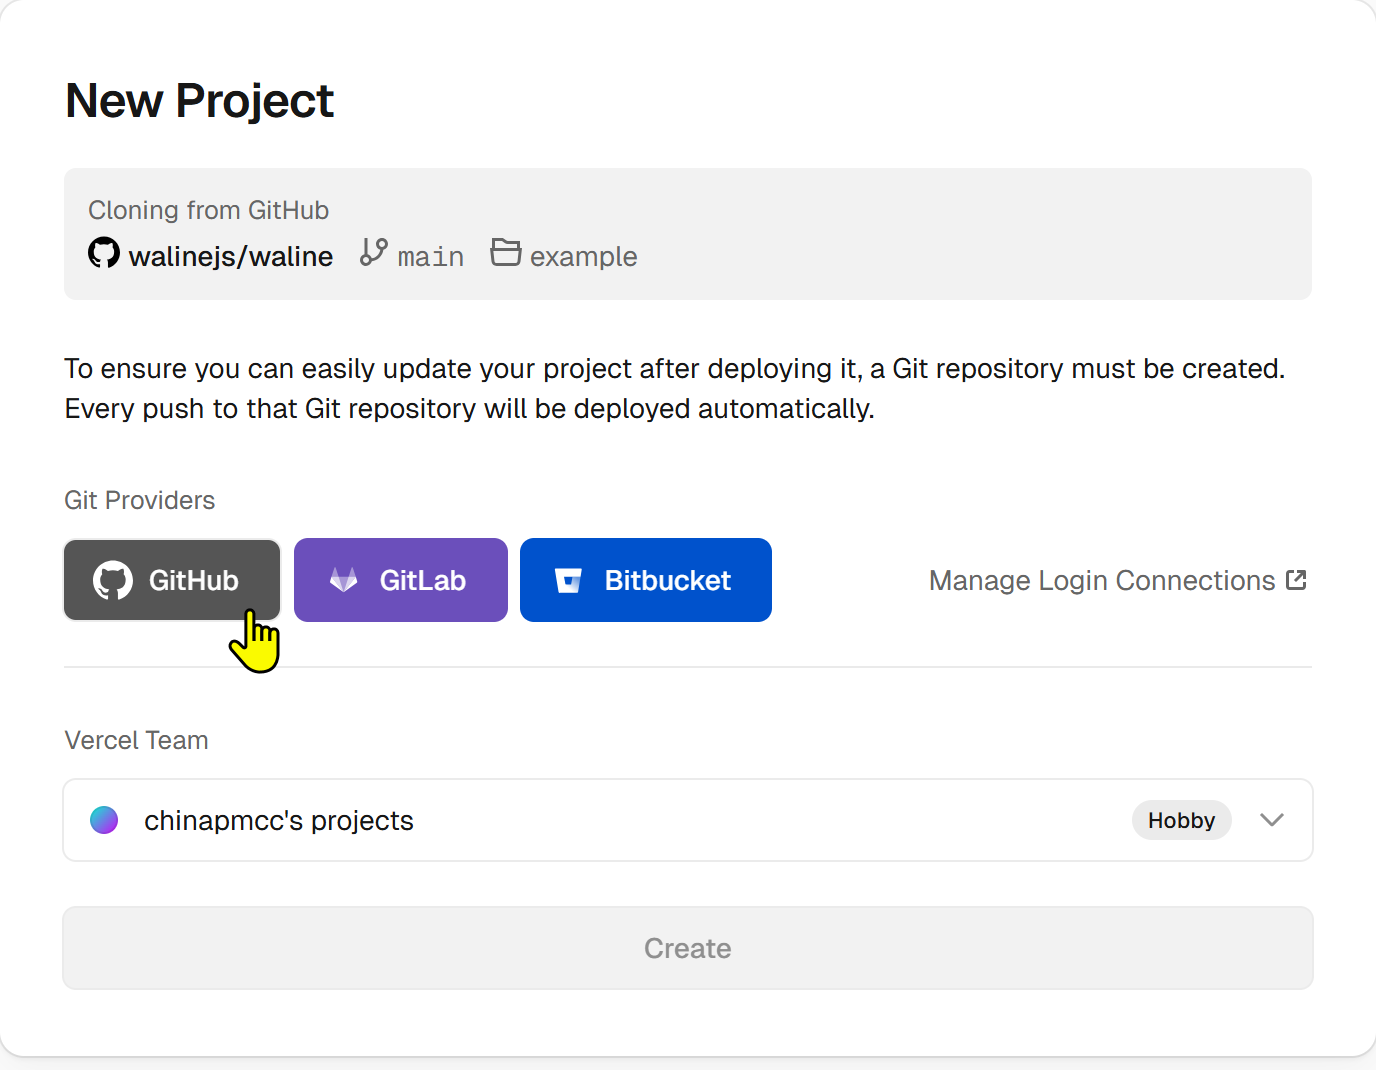Select GitHub text as Git provider
This screenshot has height=1070, width=1376.
[x=194, y=580]
